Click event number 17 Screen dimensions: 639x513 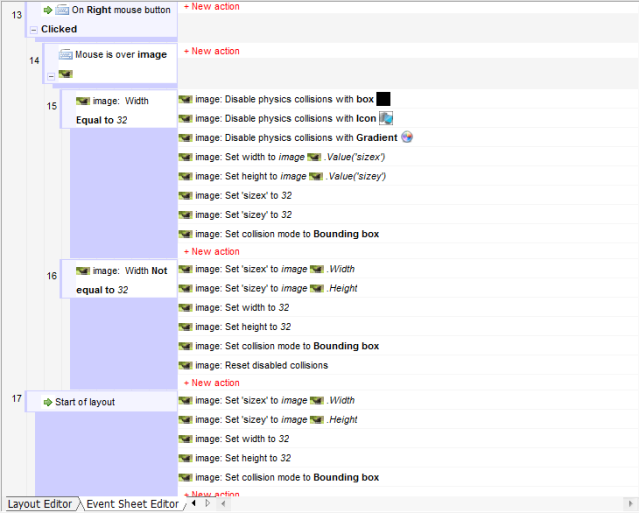17,399
